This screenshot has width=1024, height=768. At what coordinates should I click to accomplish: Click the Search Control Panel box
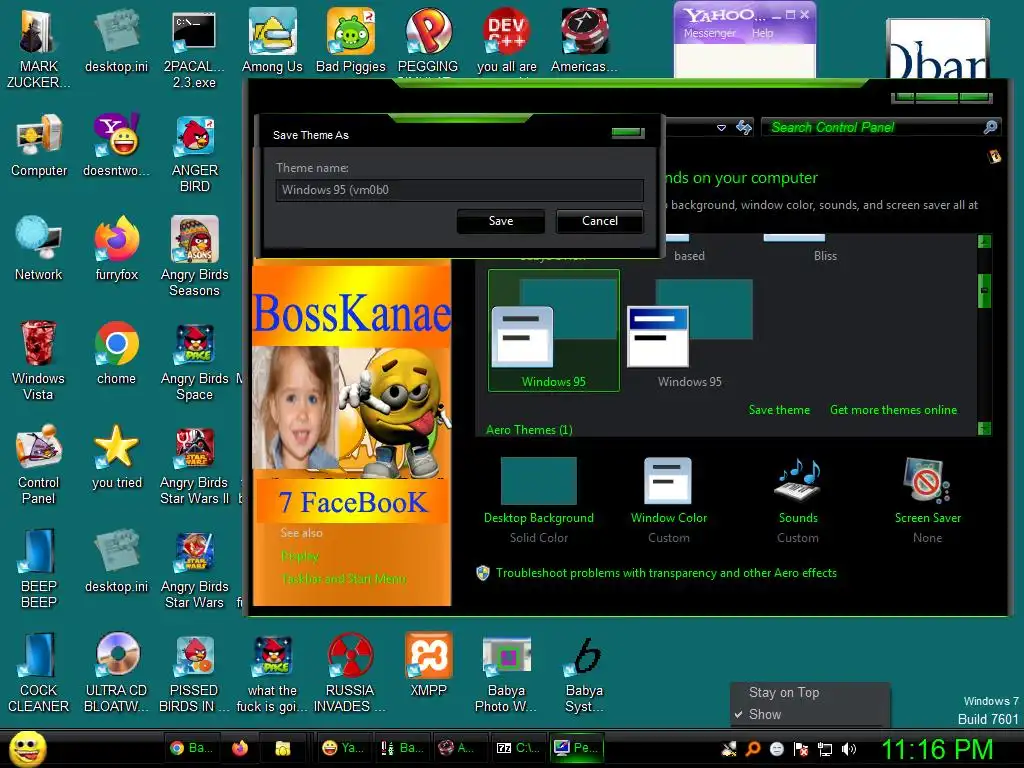click(880, 127)
